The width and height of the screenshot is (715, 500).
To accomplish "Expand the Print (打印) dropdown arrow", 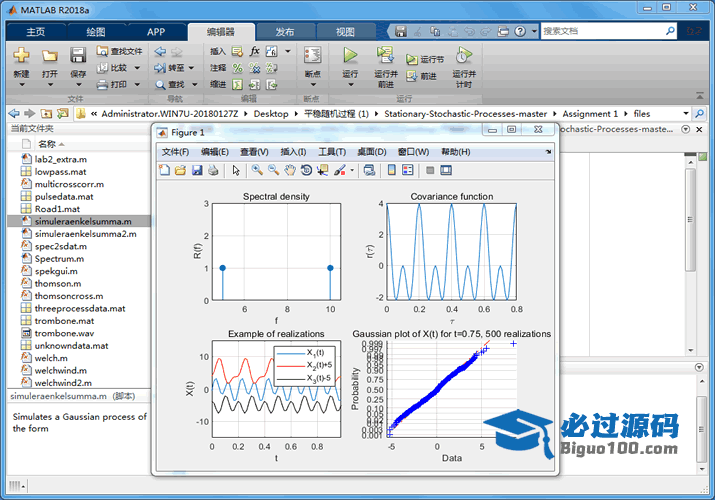I will click(x=137, y=85).
